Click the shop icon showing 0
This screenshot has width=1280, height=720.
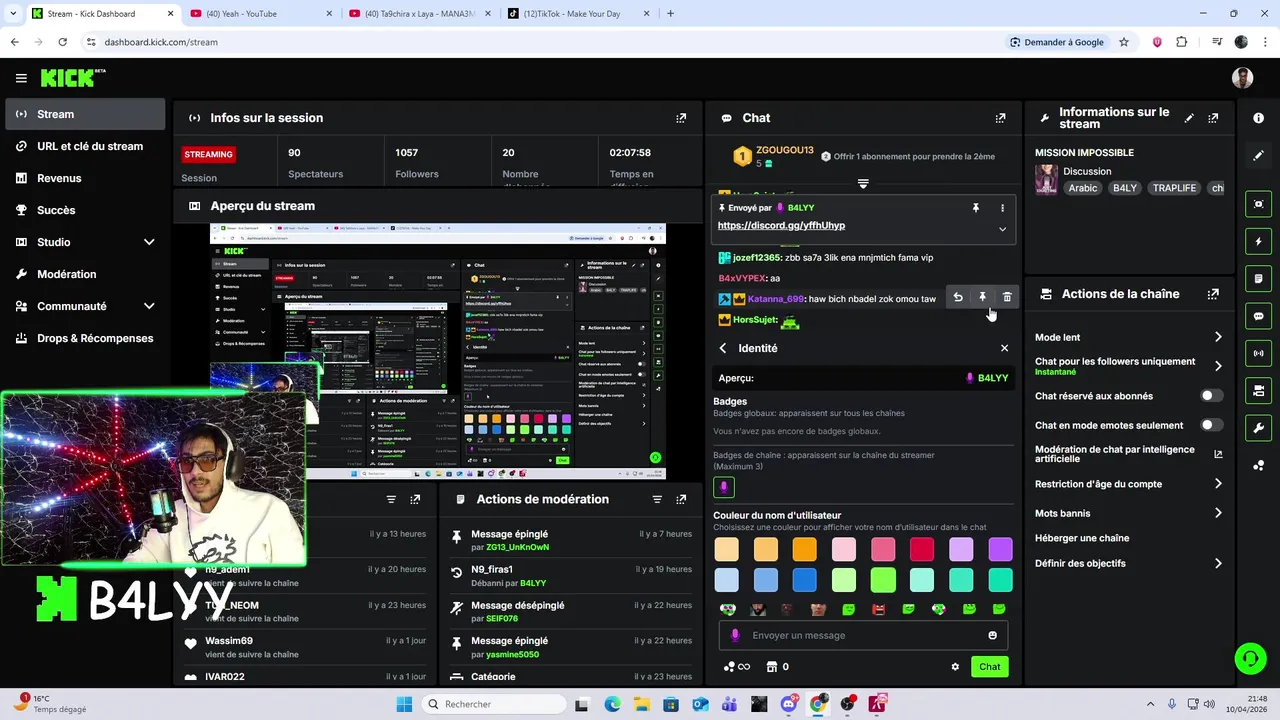(x=777, y=667)
